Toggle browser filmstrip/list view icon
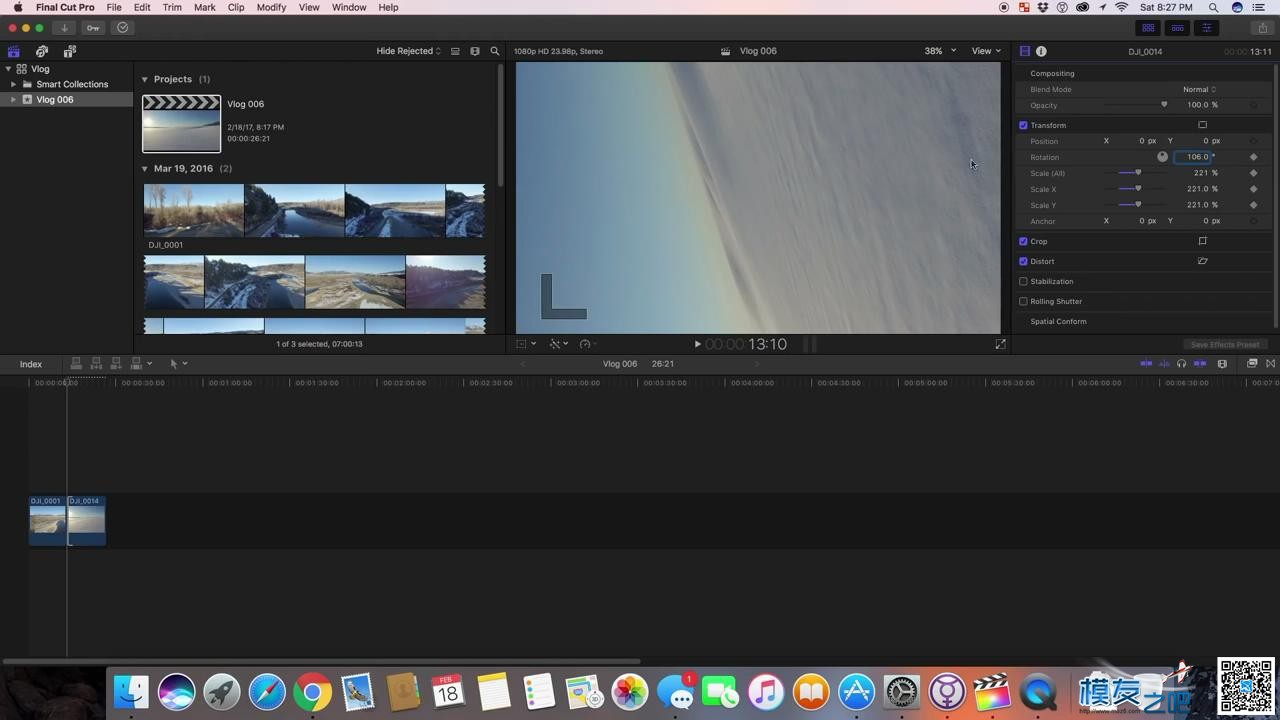1280x720 pixels. click(x=455, y=51)
